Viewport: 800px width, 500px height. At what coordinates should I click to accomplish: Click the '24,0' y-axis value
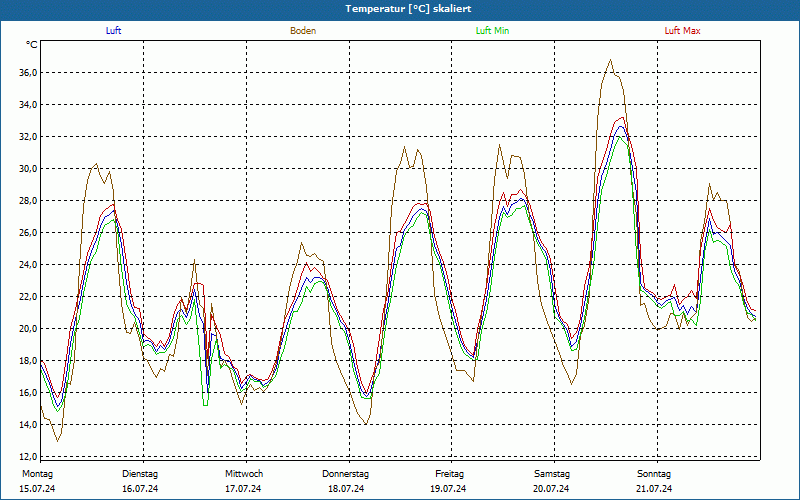tap(28, 265)
